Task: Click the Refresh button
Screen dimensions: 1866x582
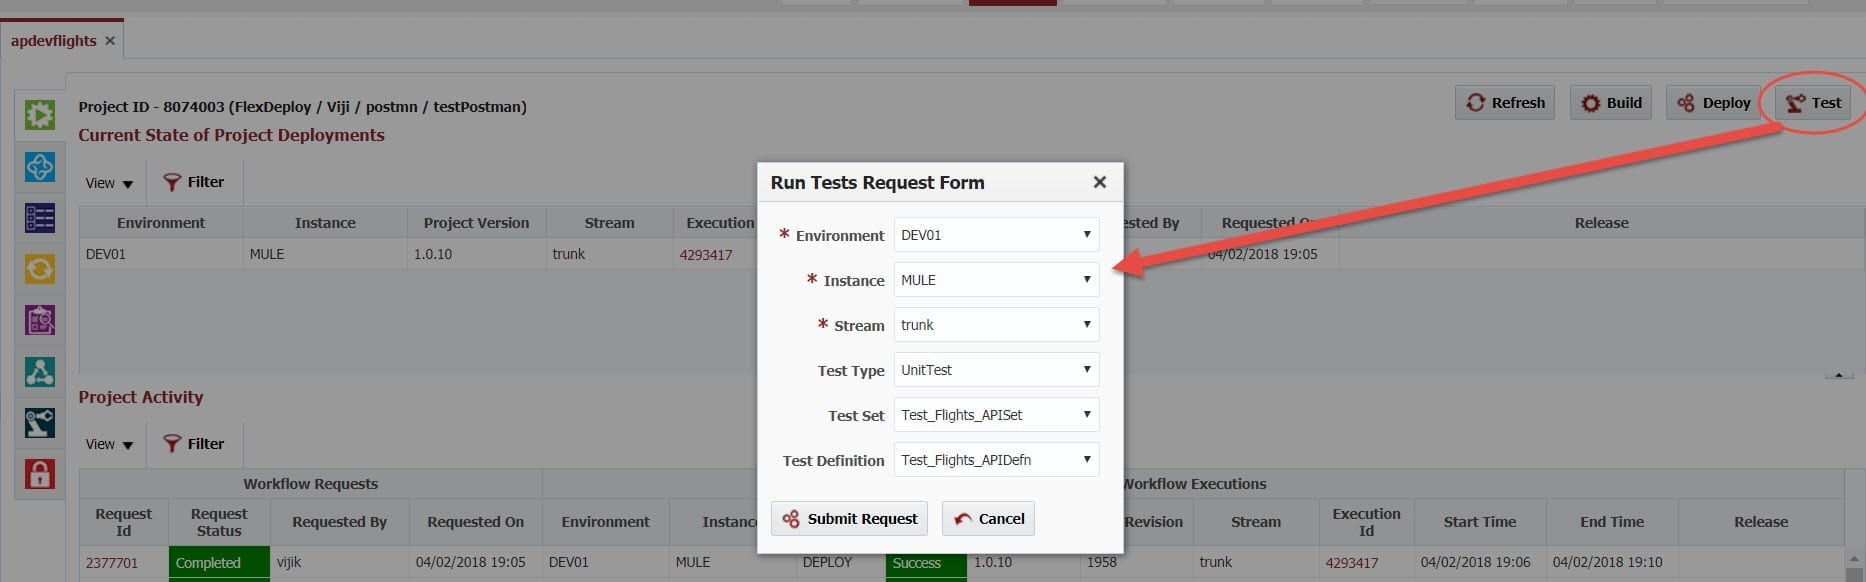Action: pyautogui.click(x=1505, y=102)
